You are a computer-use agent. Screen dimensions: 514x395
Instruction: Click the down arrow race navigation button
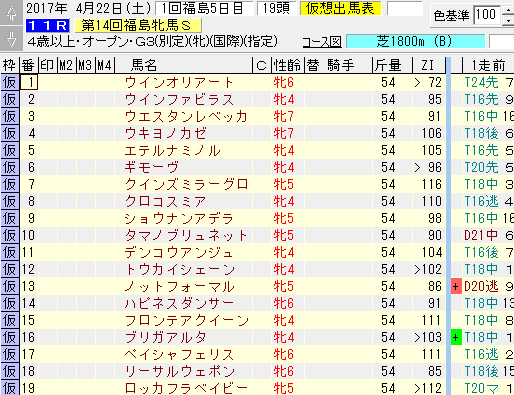(11, 39)
